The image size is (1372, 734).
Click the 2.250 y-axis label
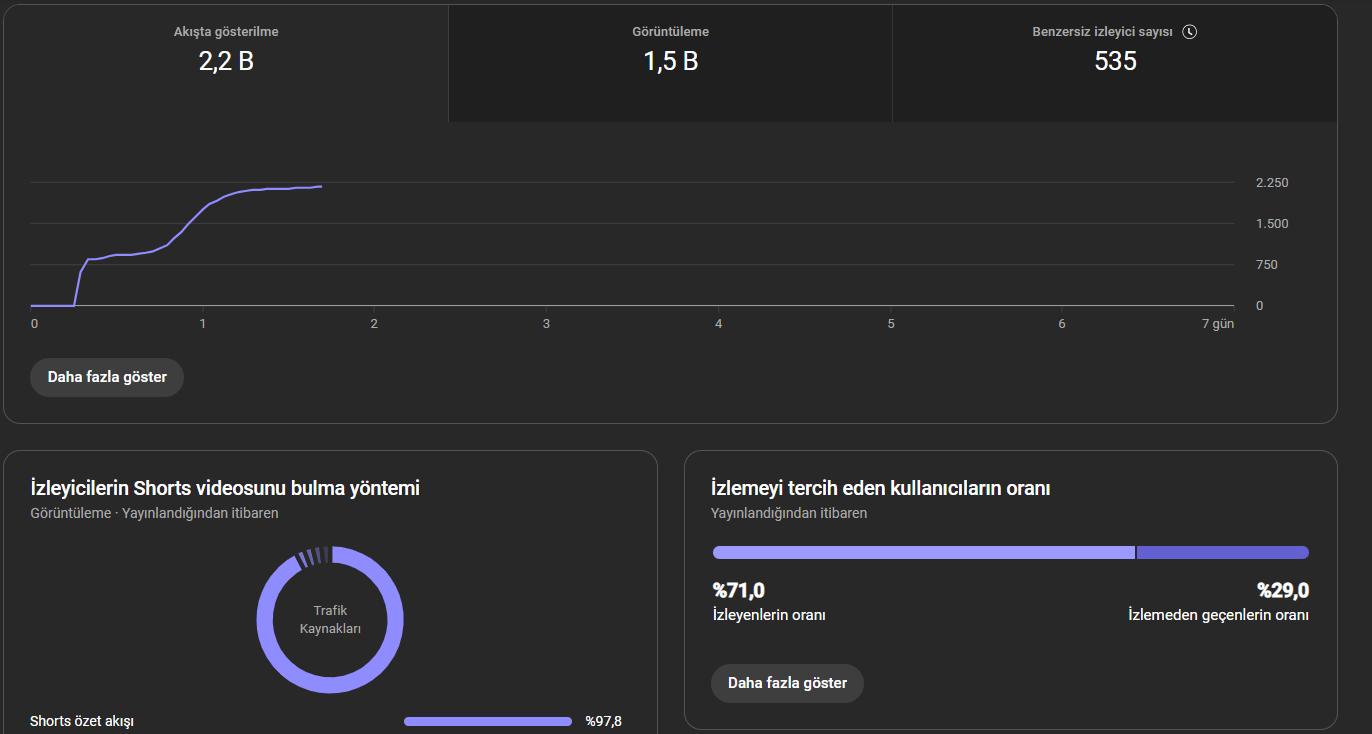1272,183
